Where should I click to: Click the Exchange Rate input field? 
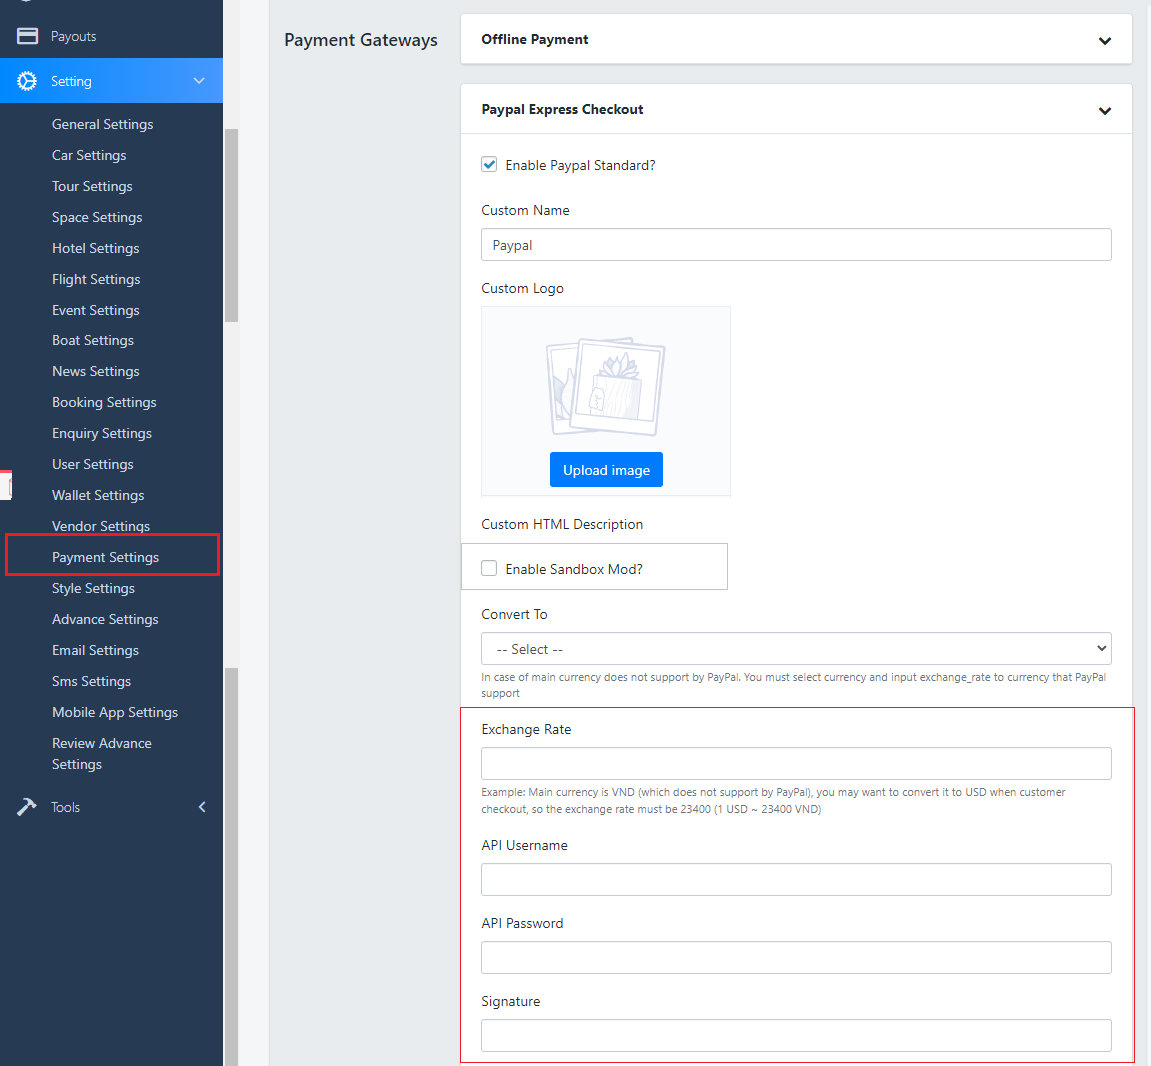point(795,763)
